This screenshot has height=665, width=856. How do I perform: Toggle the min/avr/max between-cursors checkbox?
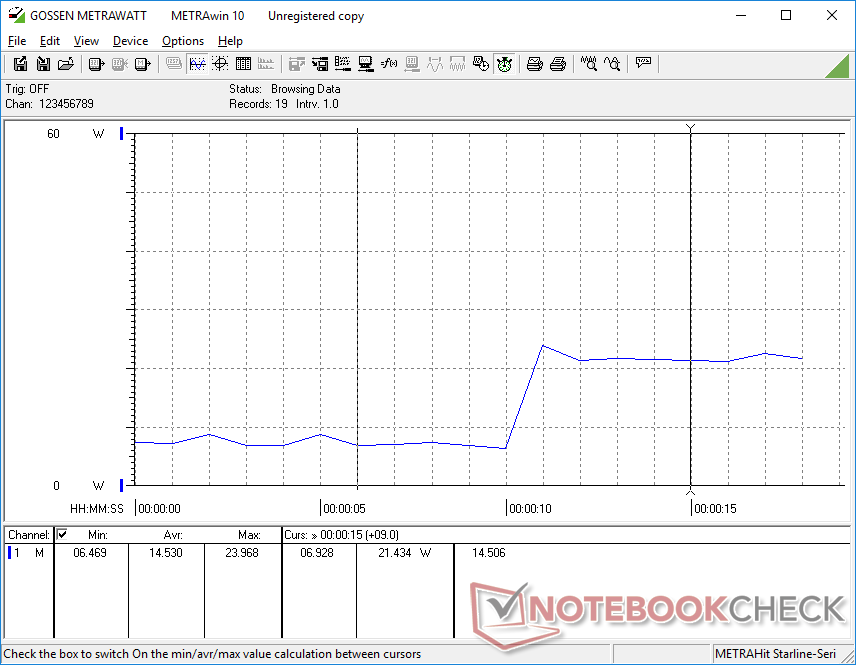[x=62, y=534]
